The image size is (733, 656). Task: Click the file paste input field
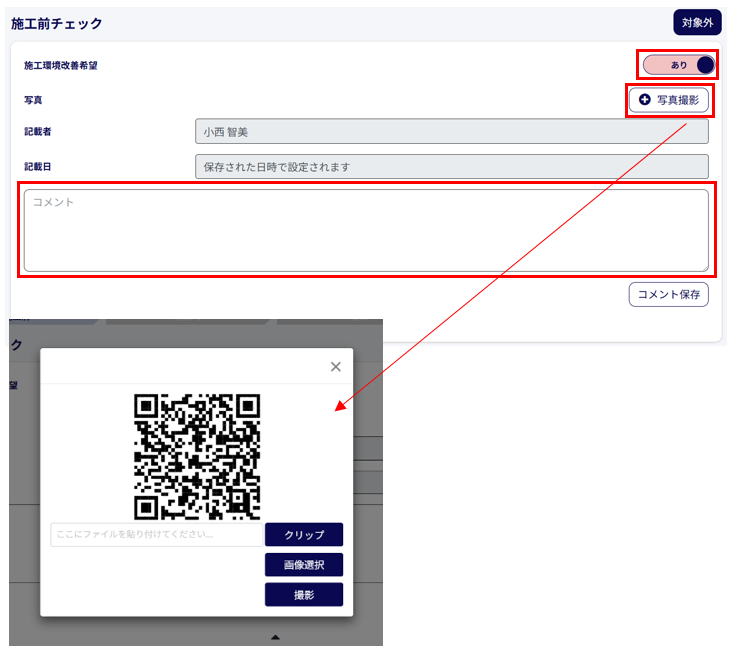coord(157,534)
